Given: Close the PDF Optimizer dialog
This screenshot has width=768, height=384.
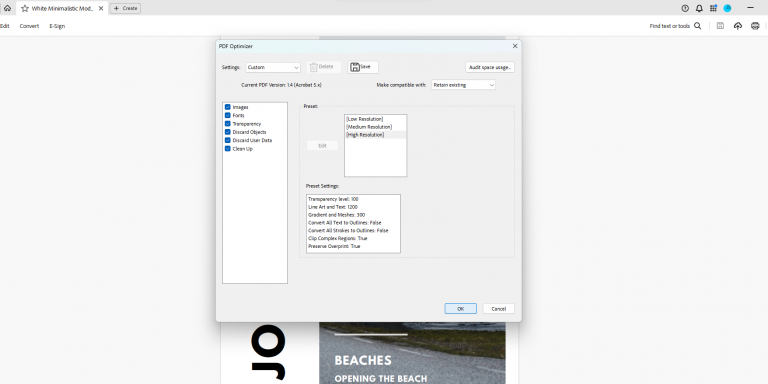Looking at the screenshot, I should point(515,46).
